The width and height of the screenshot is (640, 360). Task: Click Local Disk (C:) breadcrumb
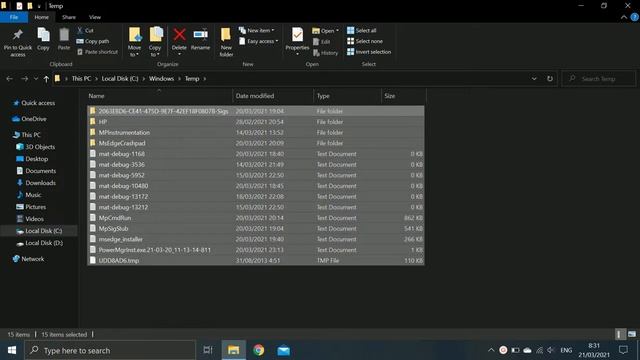[x=120, y=79]
